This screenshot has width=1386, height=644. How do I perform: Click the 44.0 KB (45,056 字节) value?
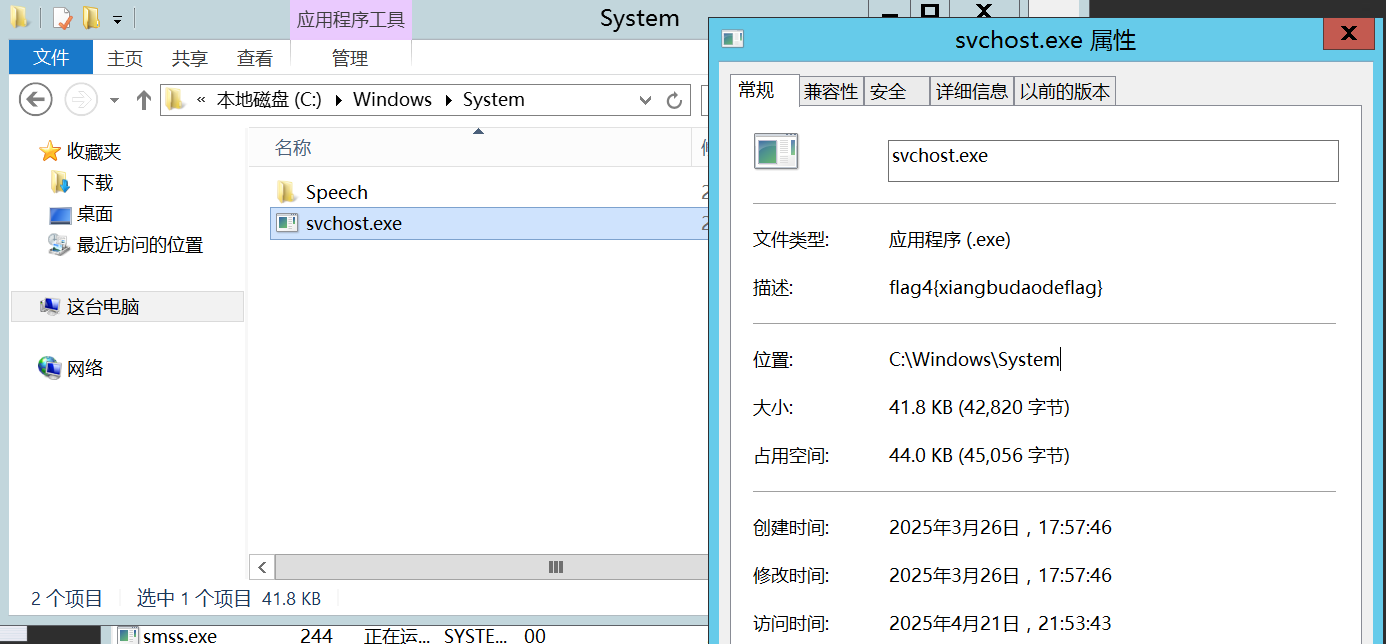(x=979, y=456)
